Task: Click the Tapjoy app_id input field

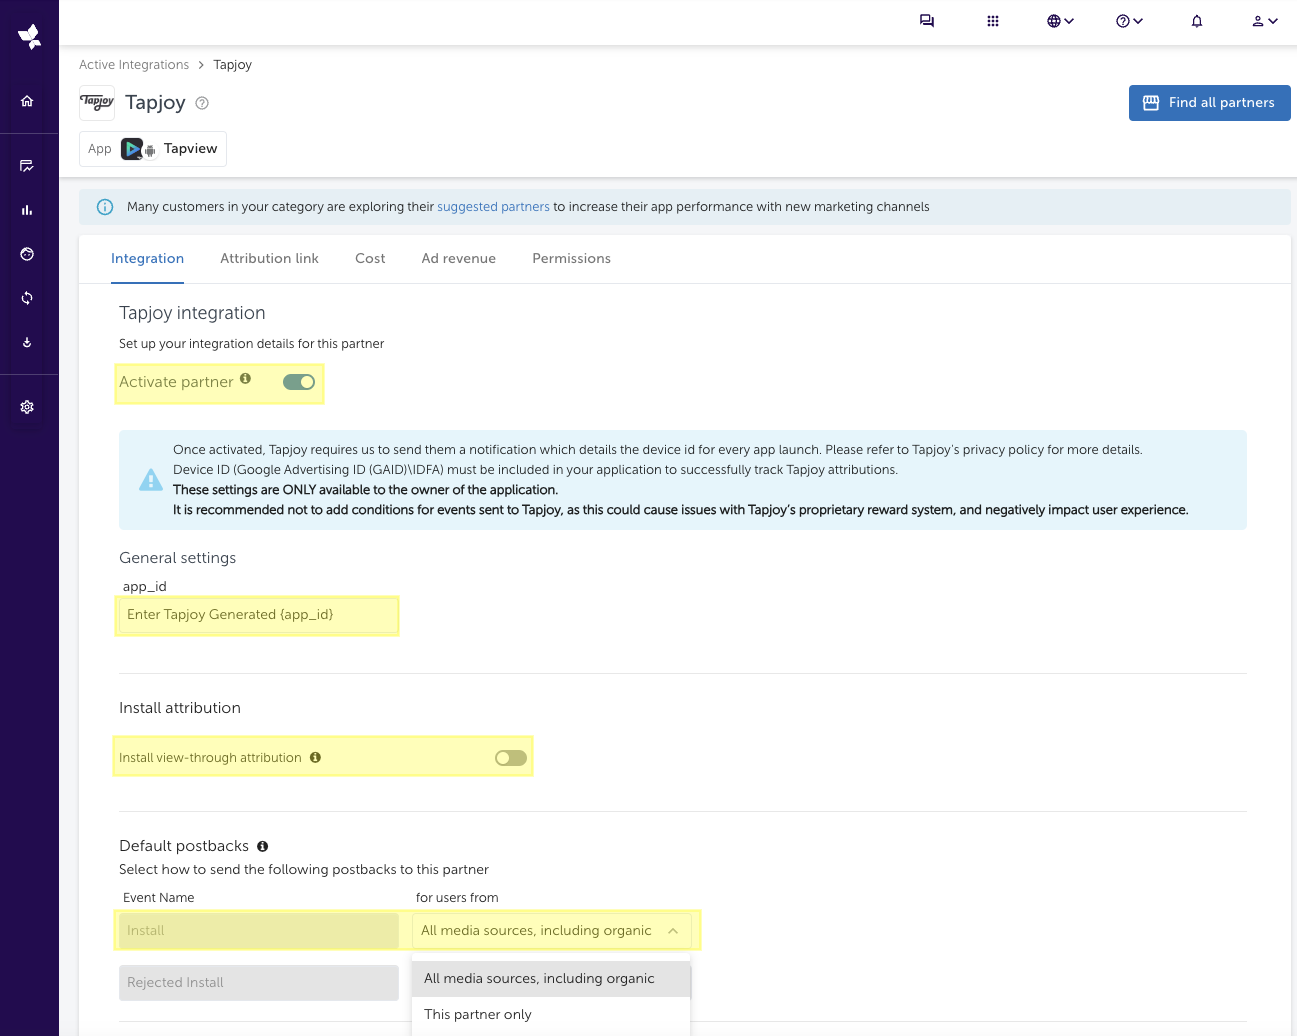Action: coord(257,615)
